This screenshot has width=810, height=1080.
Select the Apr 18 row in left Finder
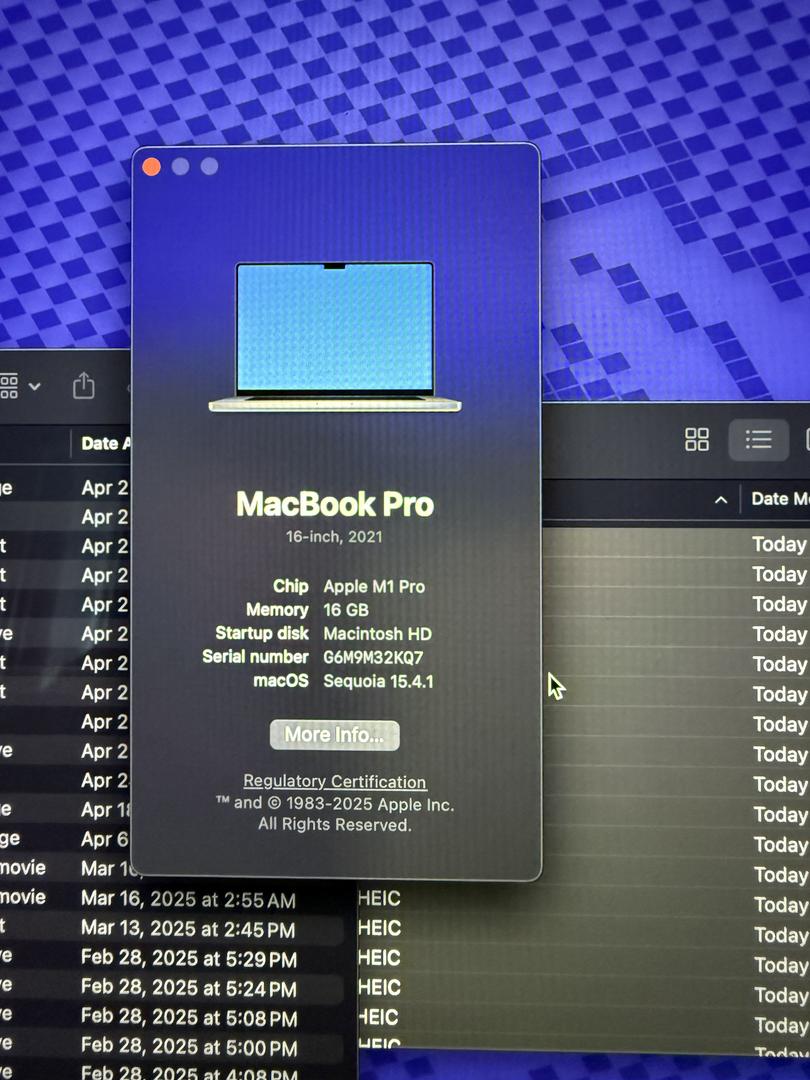point(65,809)
